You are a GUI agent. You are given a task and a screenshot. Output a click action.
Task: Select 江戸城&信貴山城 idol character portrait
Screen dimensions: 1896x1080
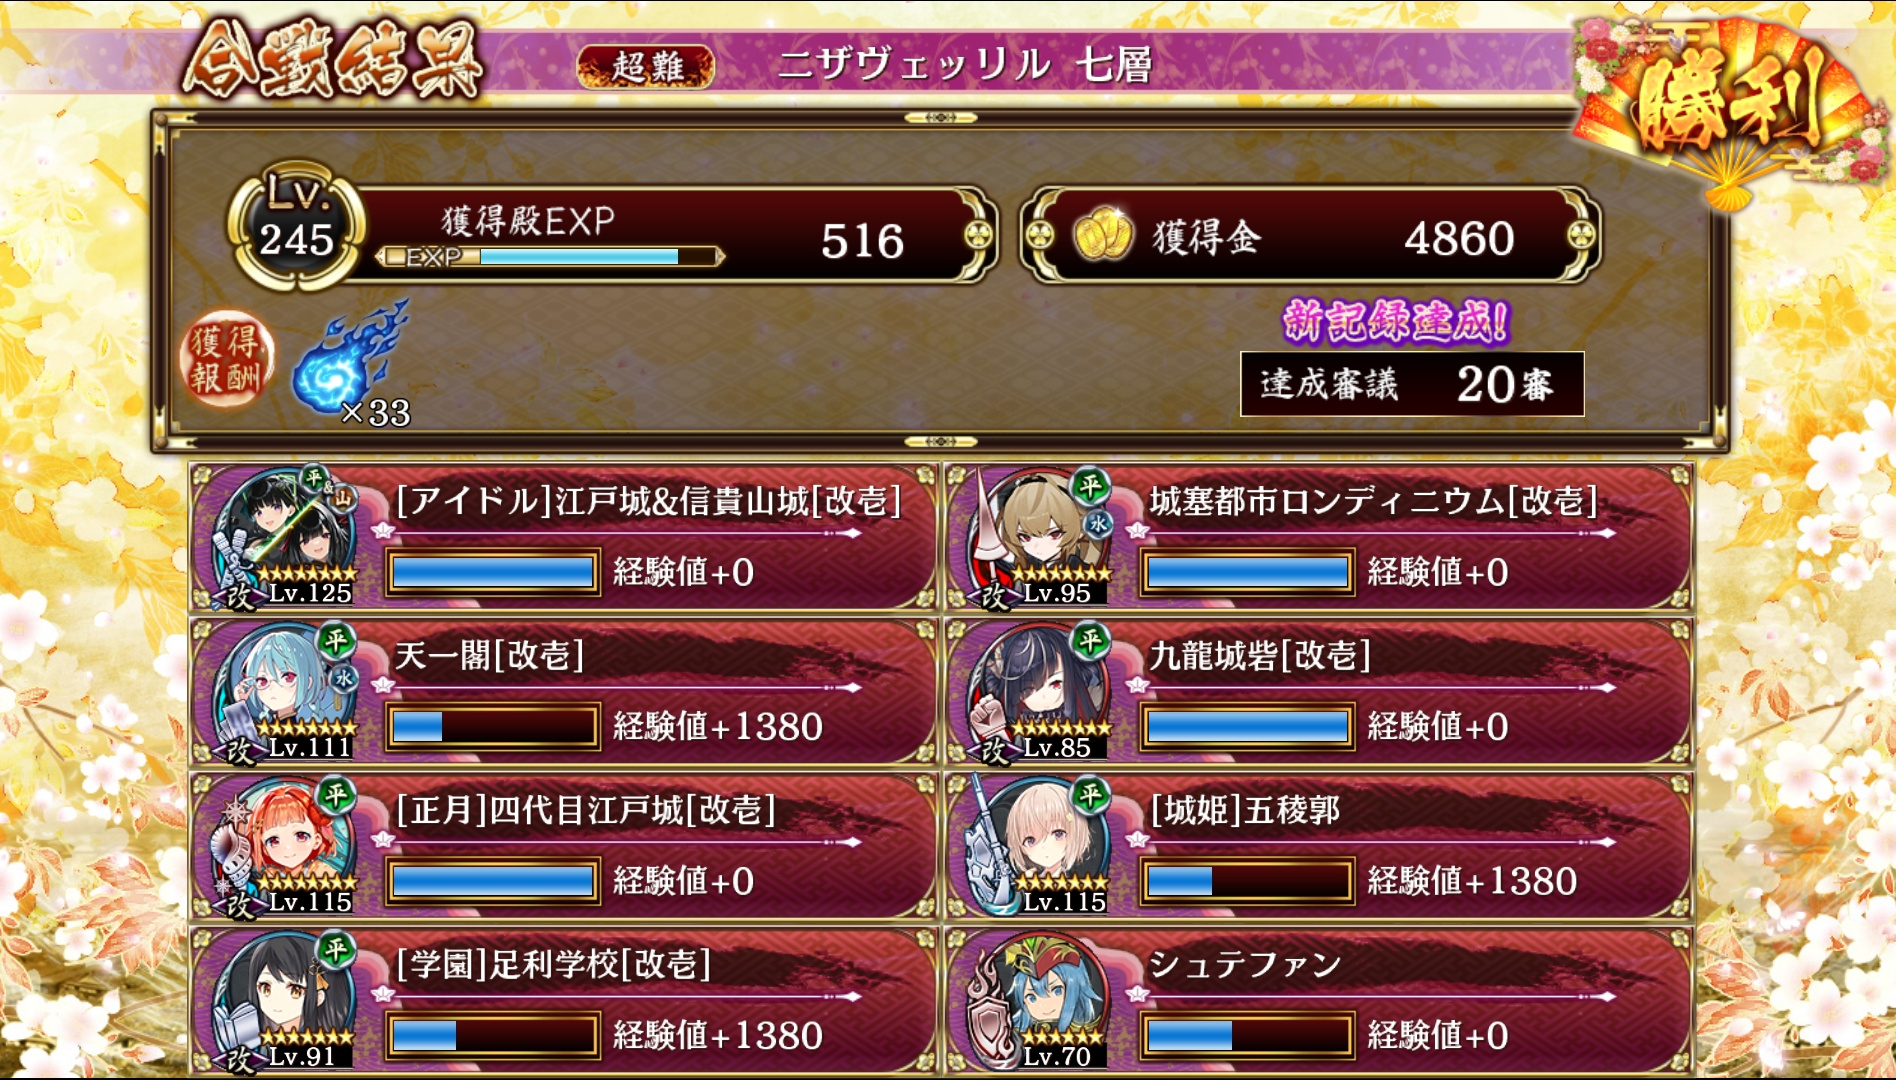click(285, 537)
